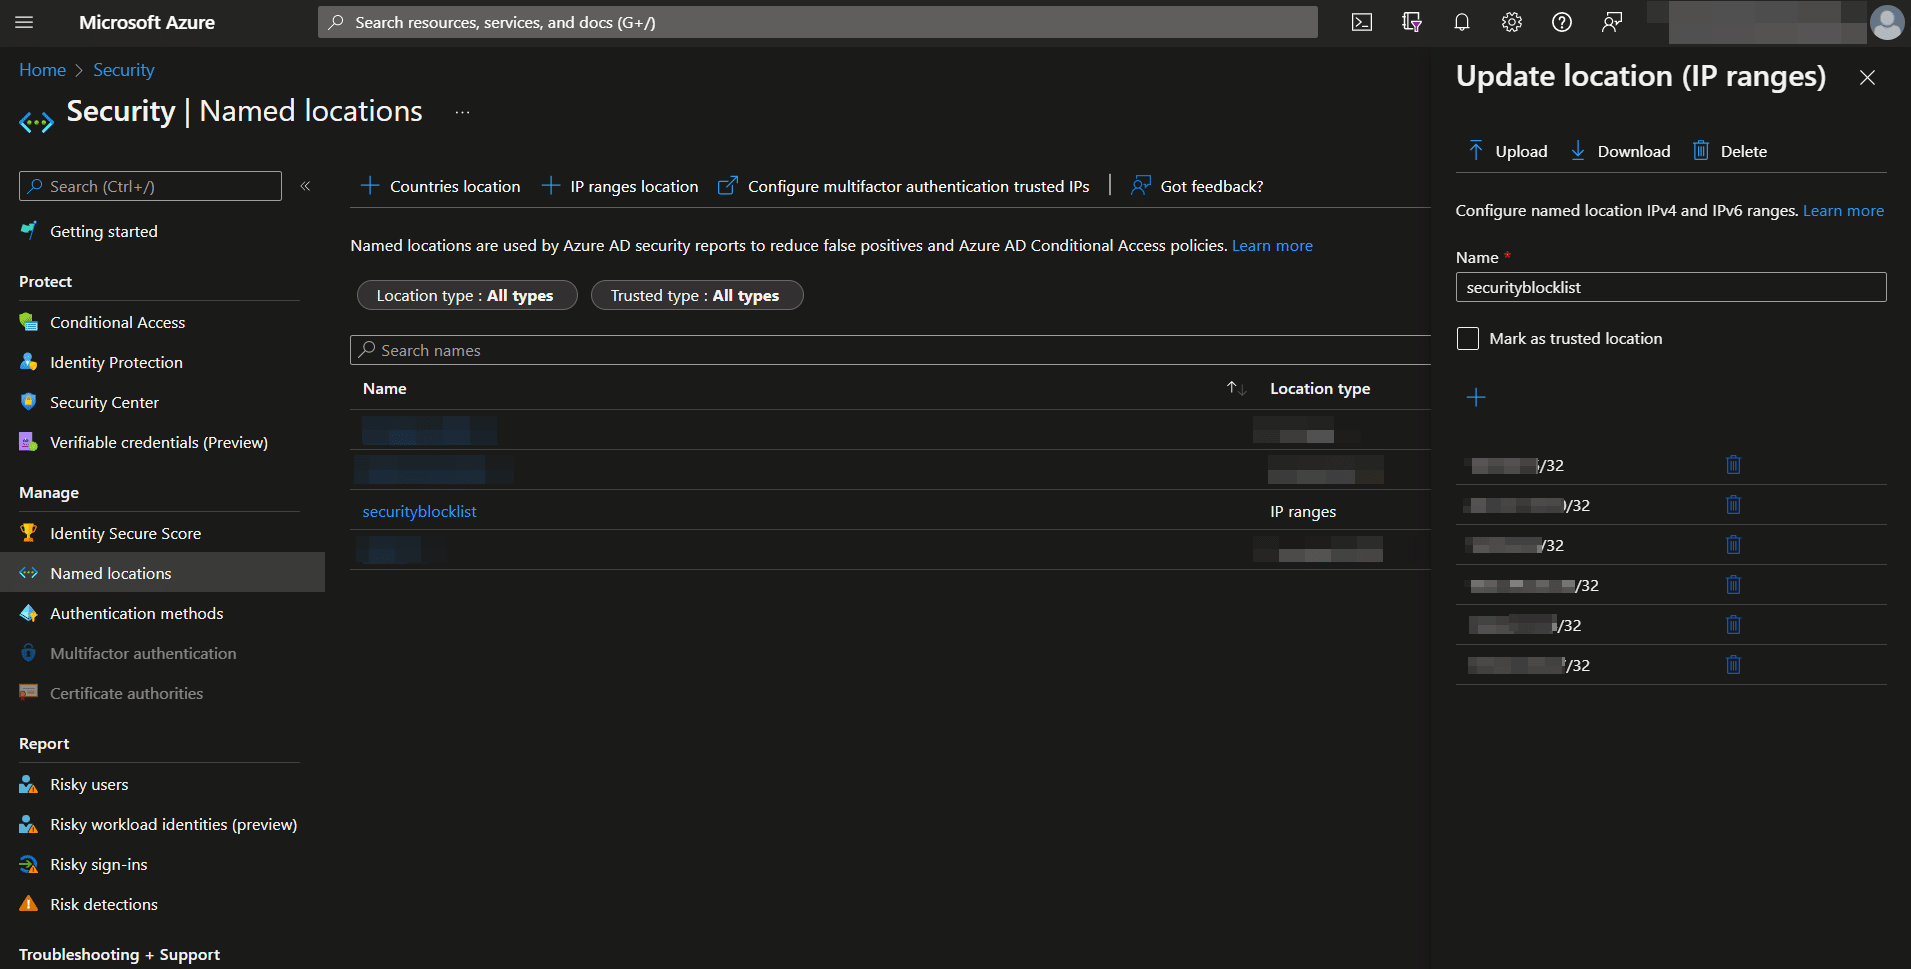Delete the last /32 IP range entry
The image size is (1911, 969).
coord(1733,665)
